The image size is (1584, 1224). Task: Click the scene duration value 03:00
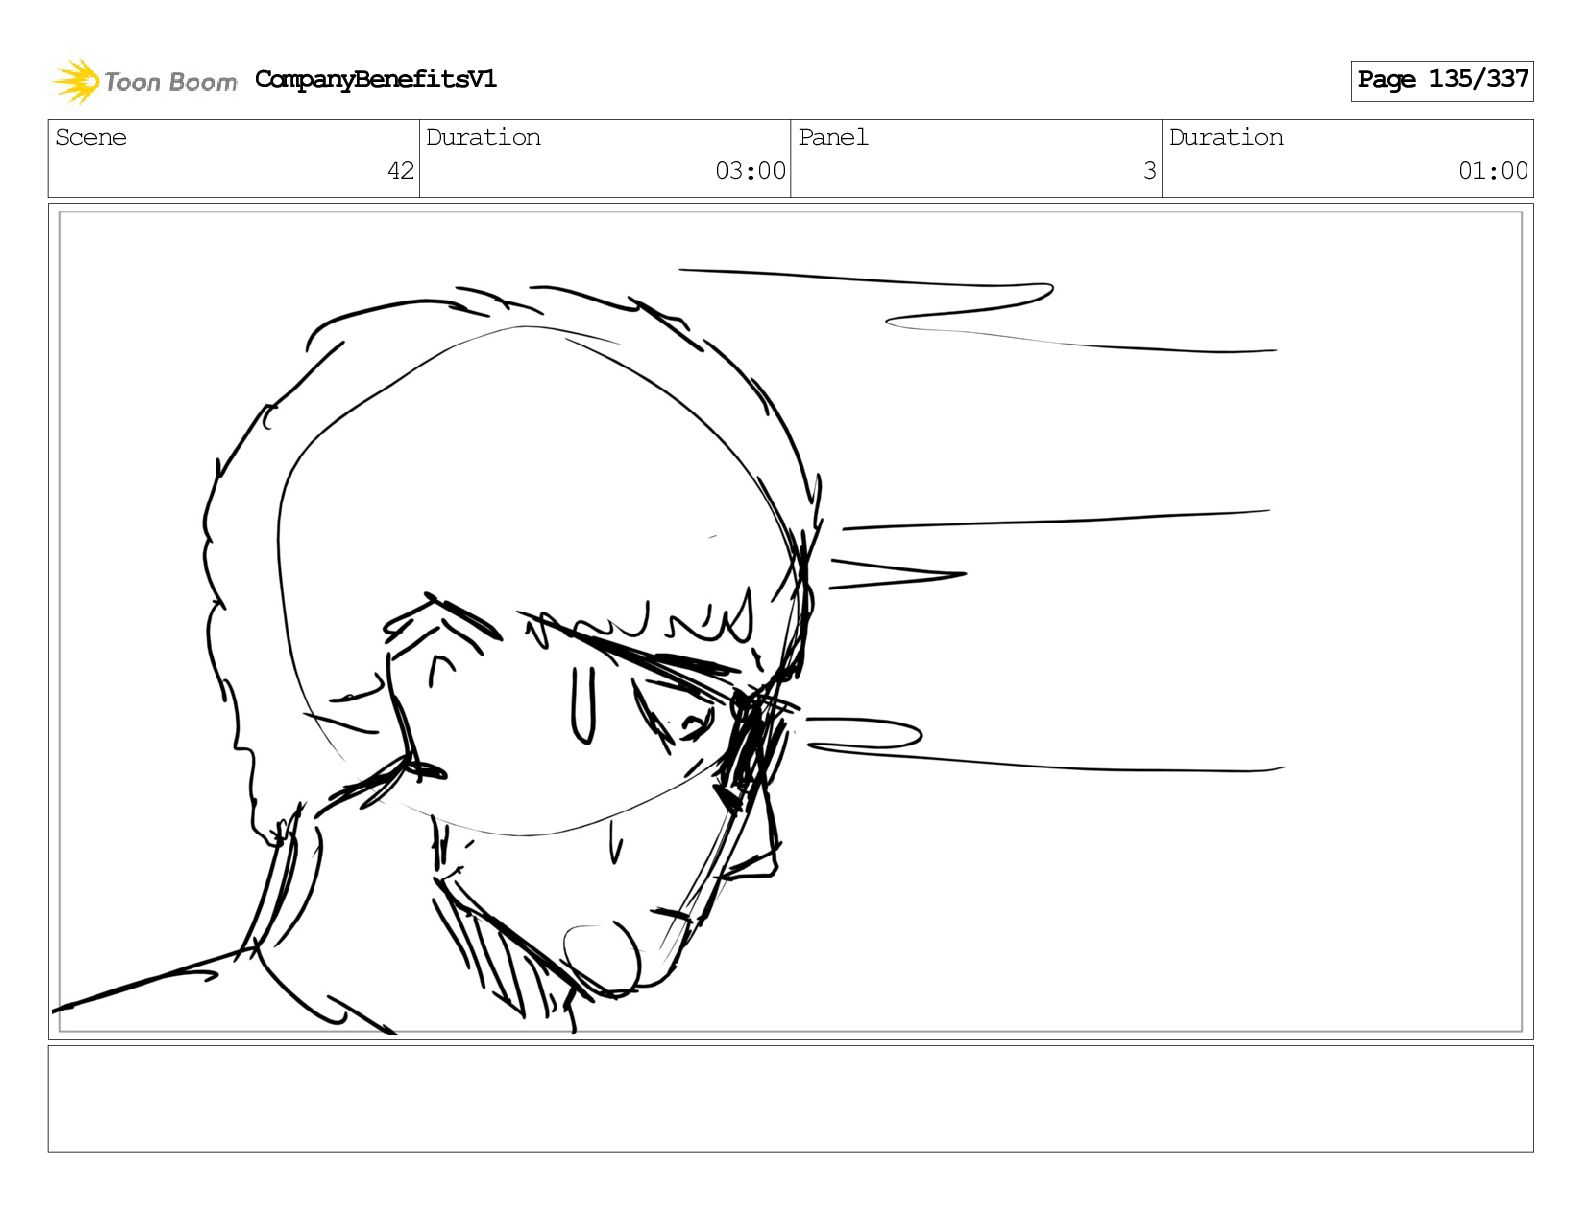tap(750, 171)
